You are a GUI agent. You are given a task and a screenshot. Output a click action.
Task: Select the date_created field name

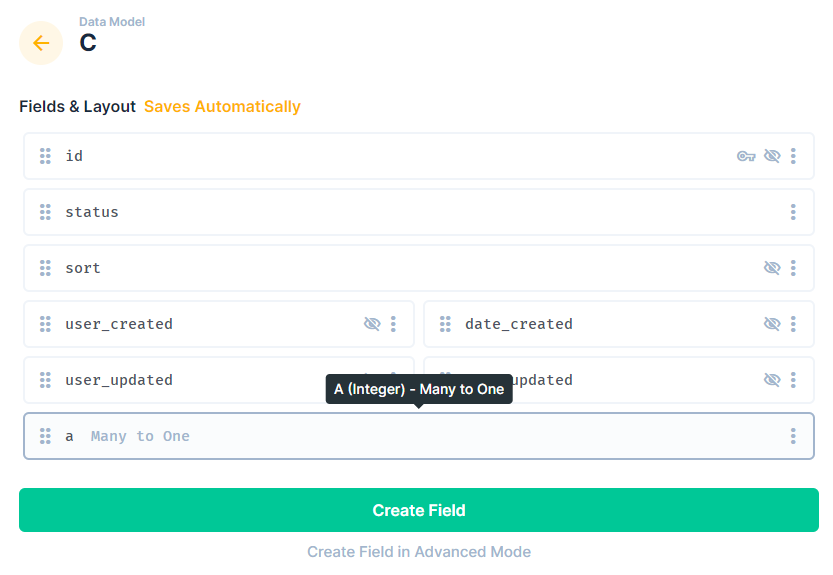[519, 324]
